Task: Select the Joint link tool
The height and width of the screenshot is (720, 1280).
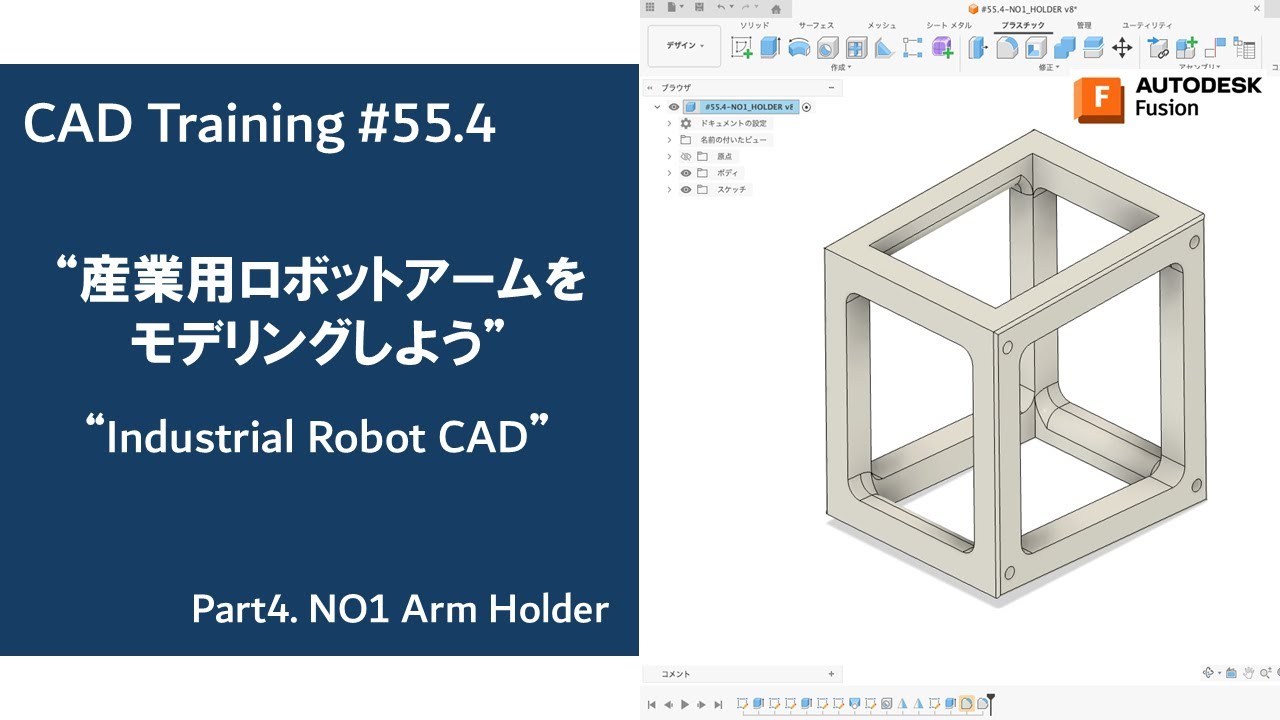Action: 1158,47
